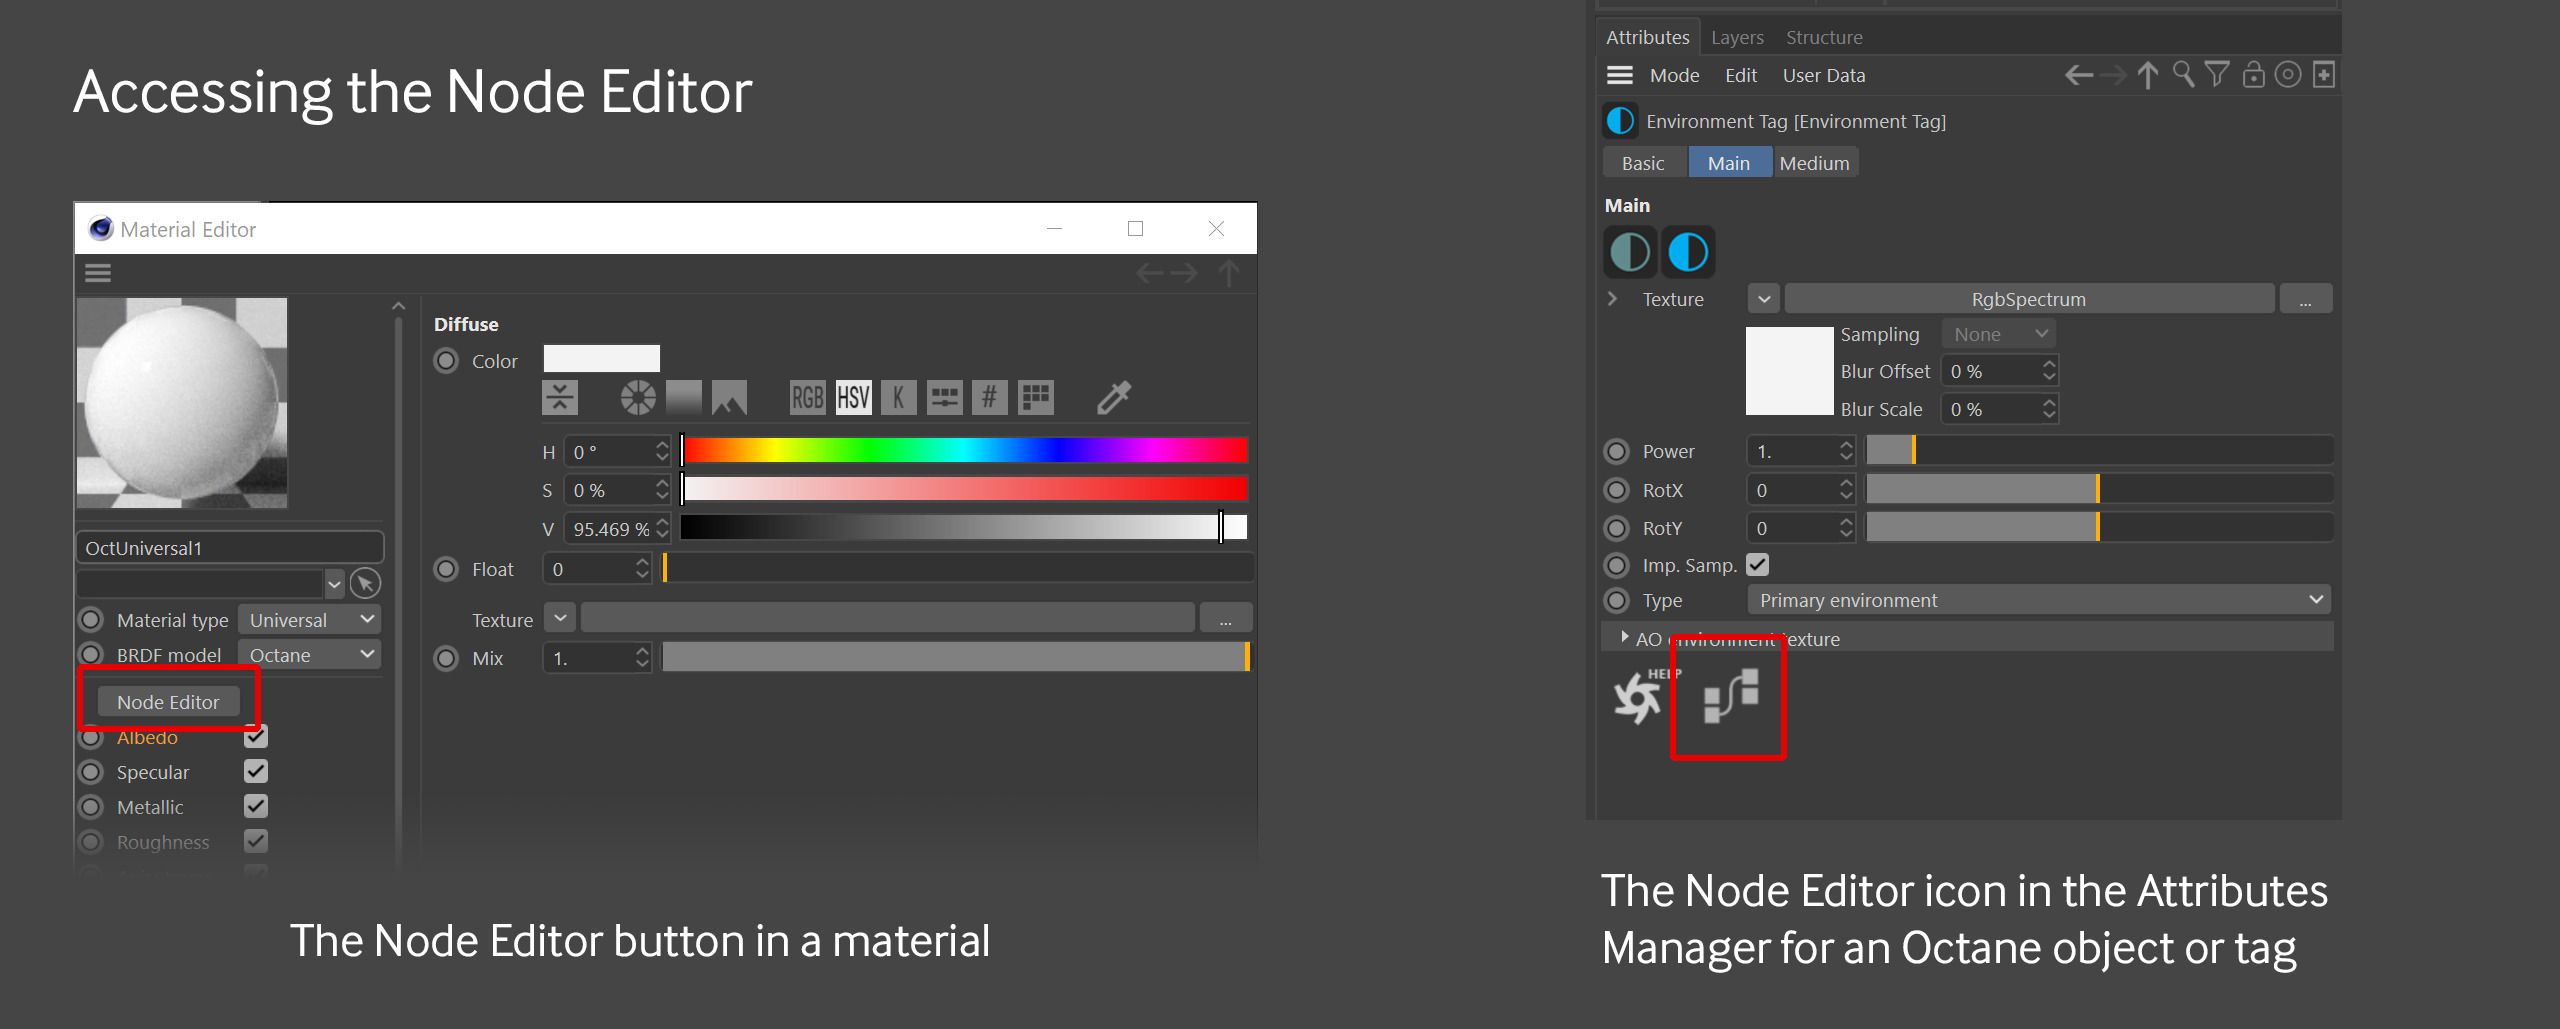Image resolution: width=2560 pixels, height=1029 pixels.
Task: Open the Material type dropdown
Action: [x=309, y=619]
